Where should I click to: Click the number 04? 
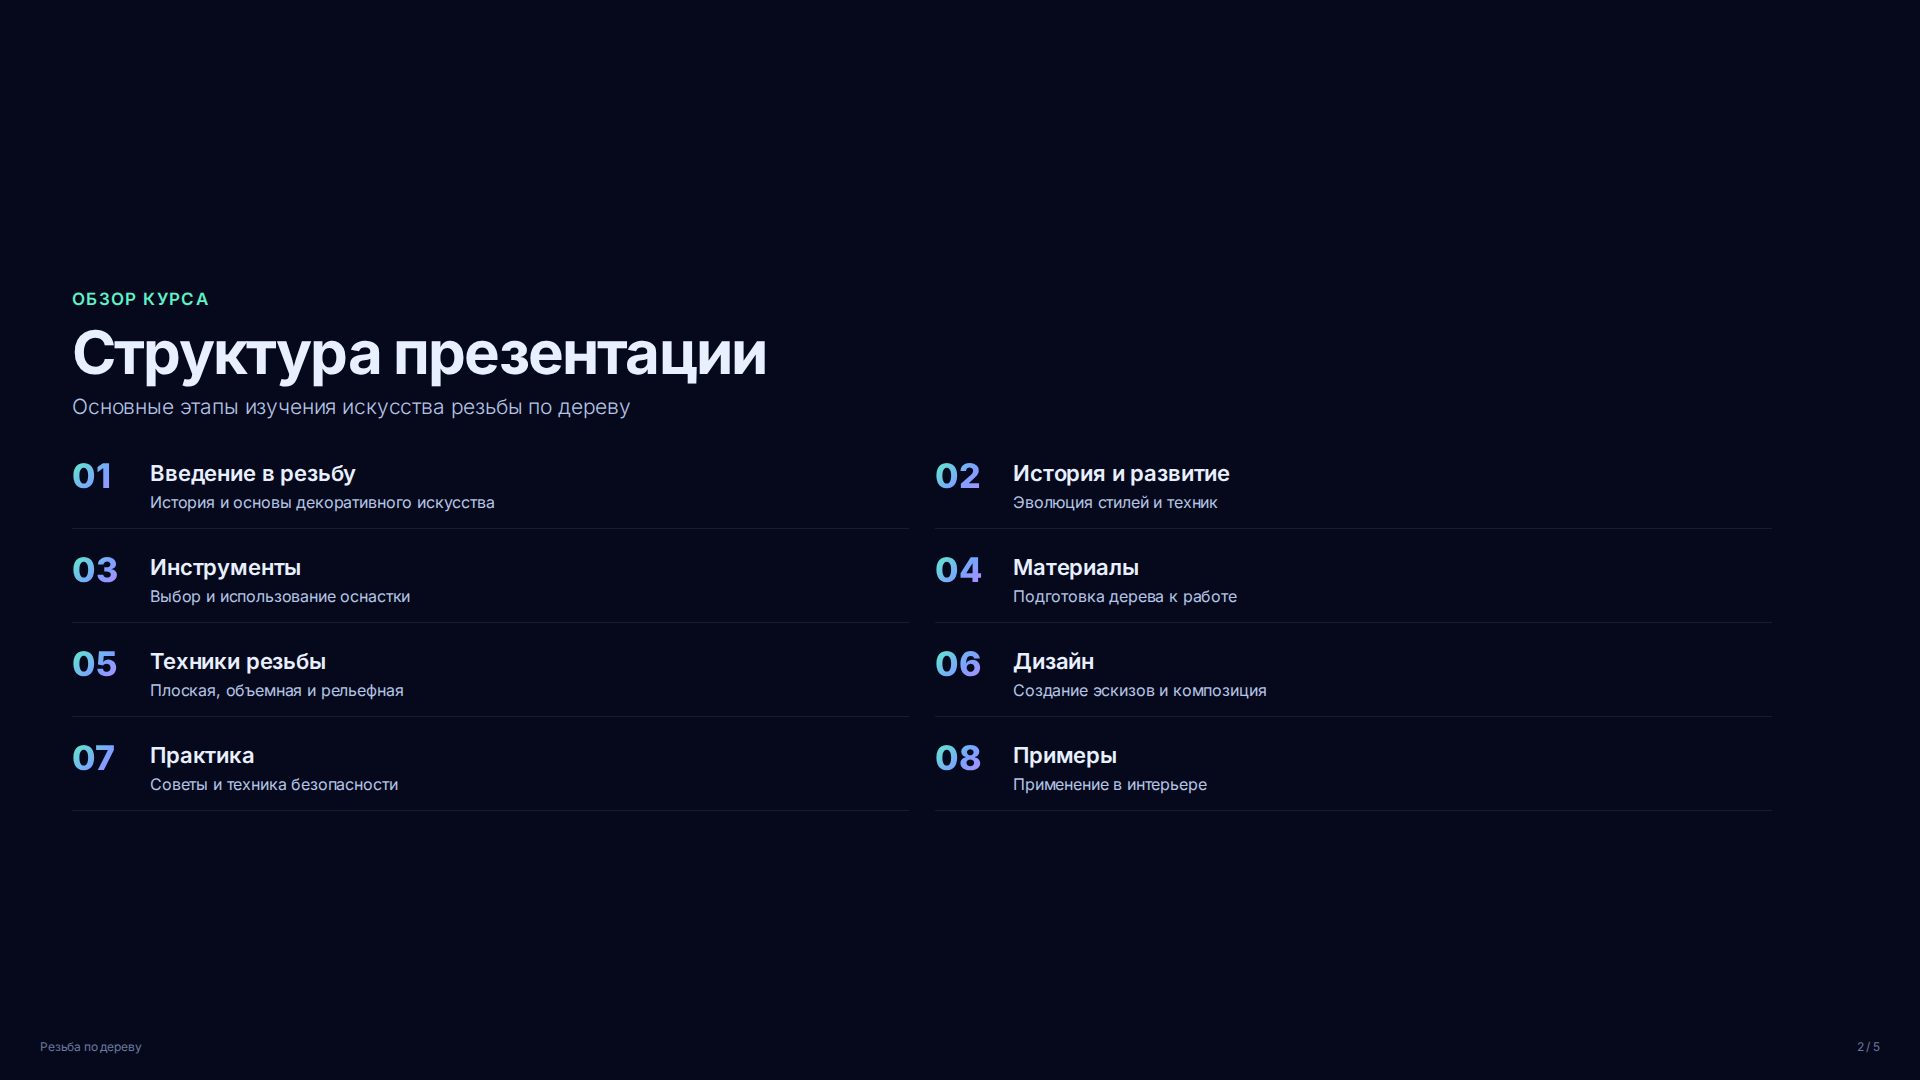958,570
